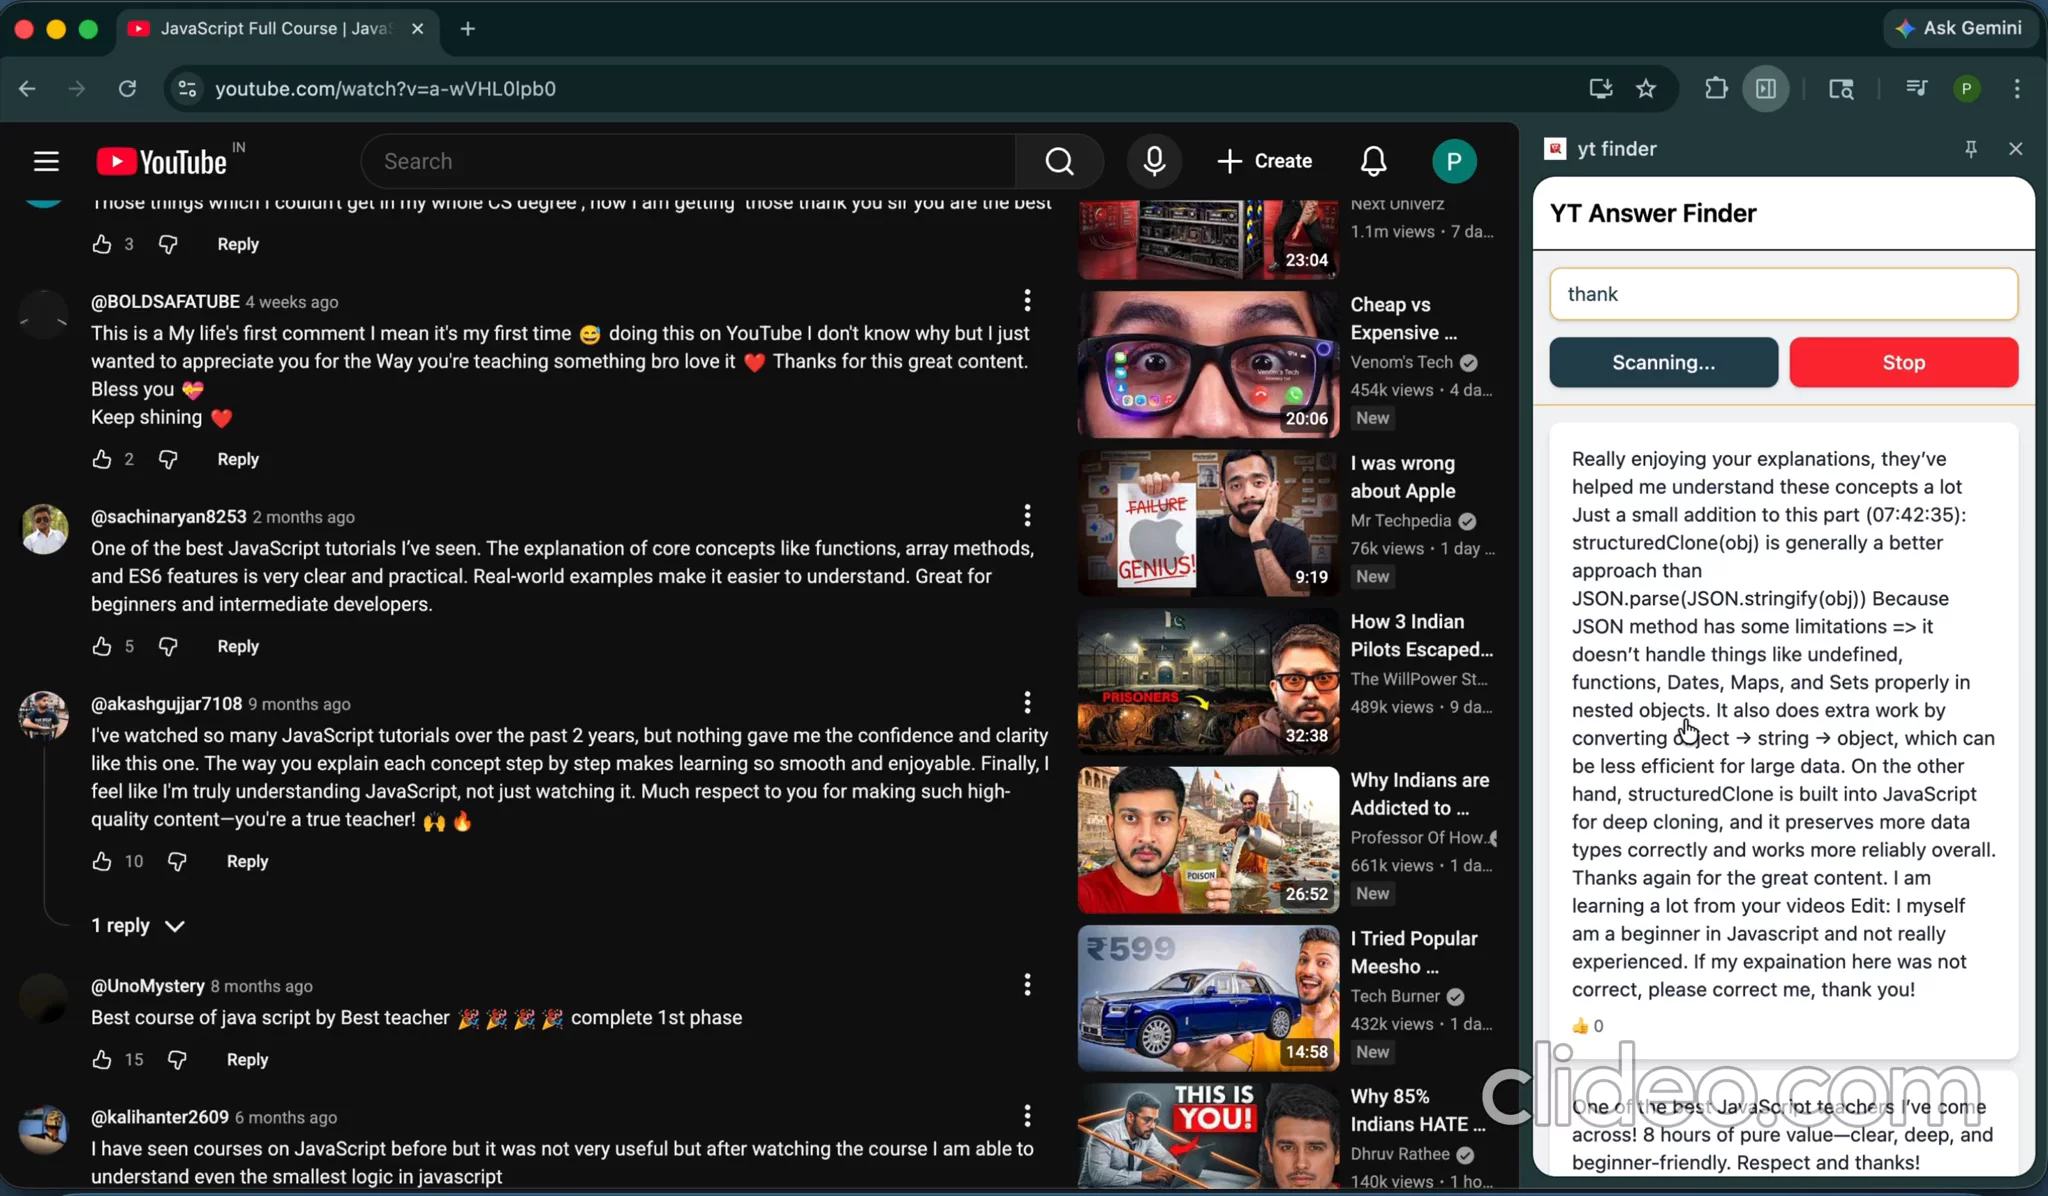Viewport: 2048px width, 1196px height.
Task: Click the Ask Gemini button
Action: click(x=1959, y=29)
